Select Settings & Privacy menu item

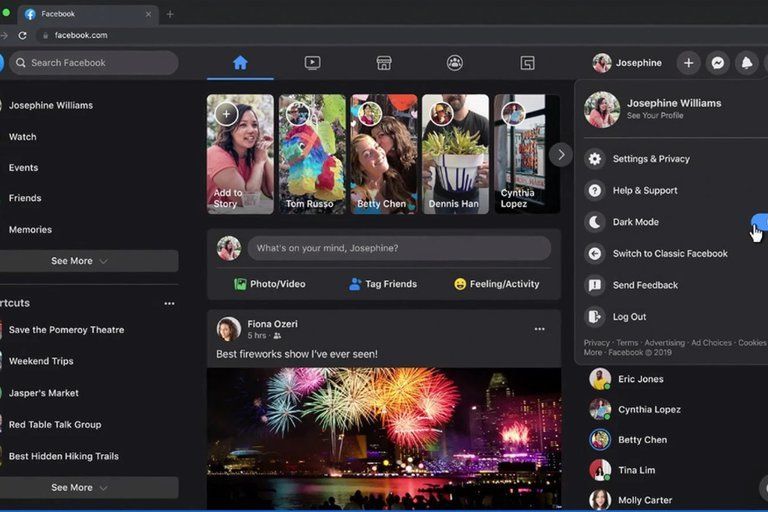[651, 159]
